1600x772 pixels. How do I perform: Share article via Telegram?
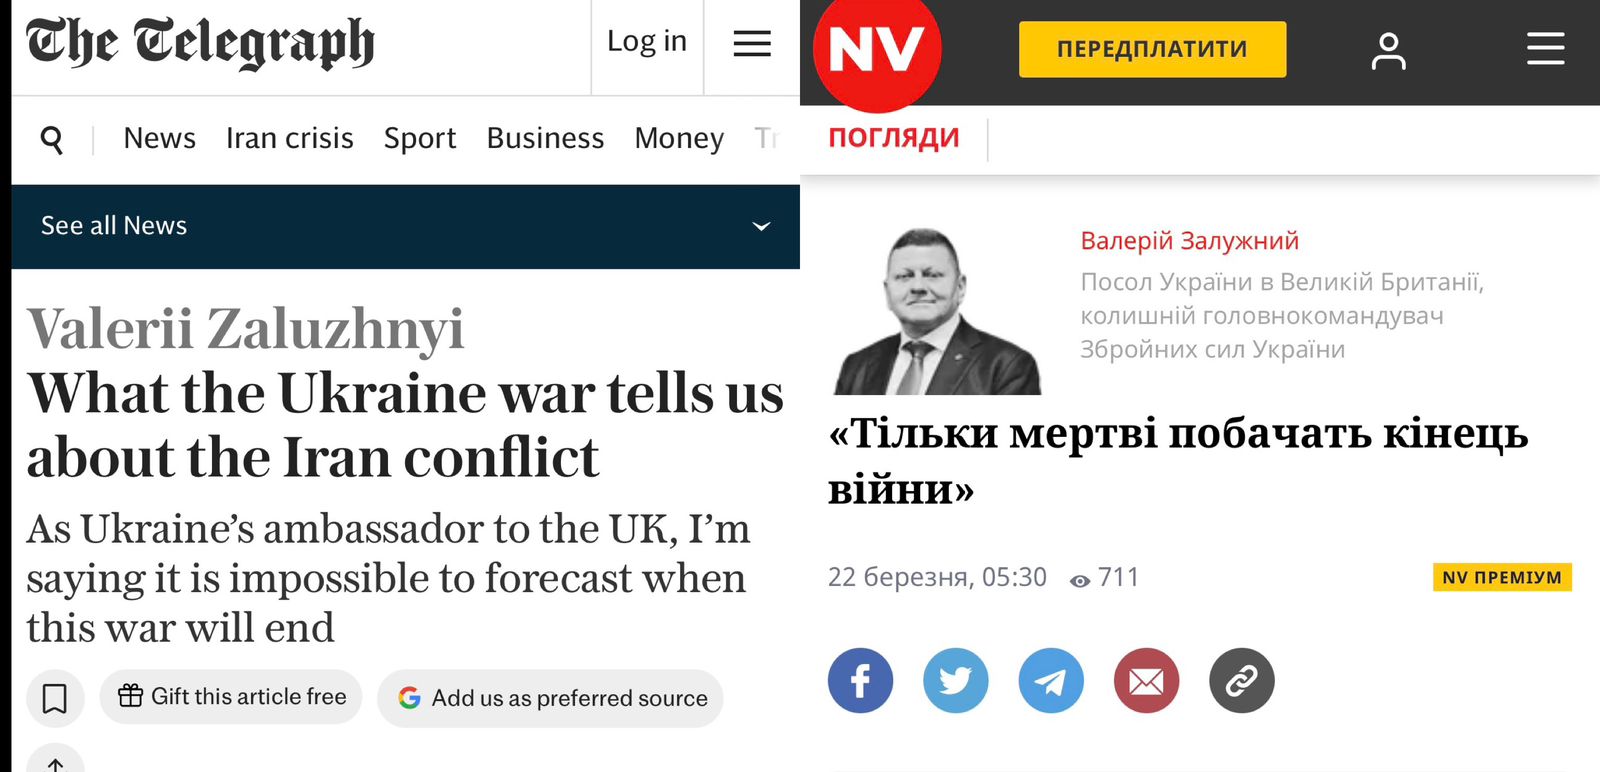pyautogui.click(x=1050, y=681)
